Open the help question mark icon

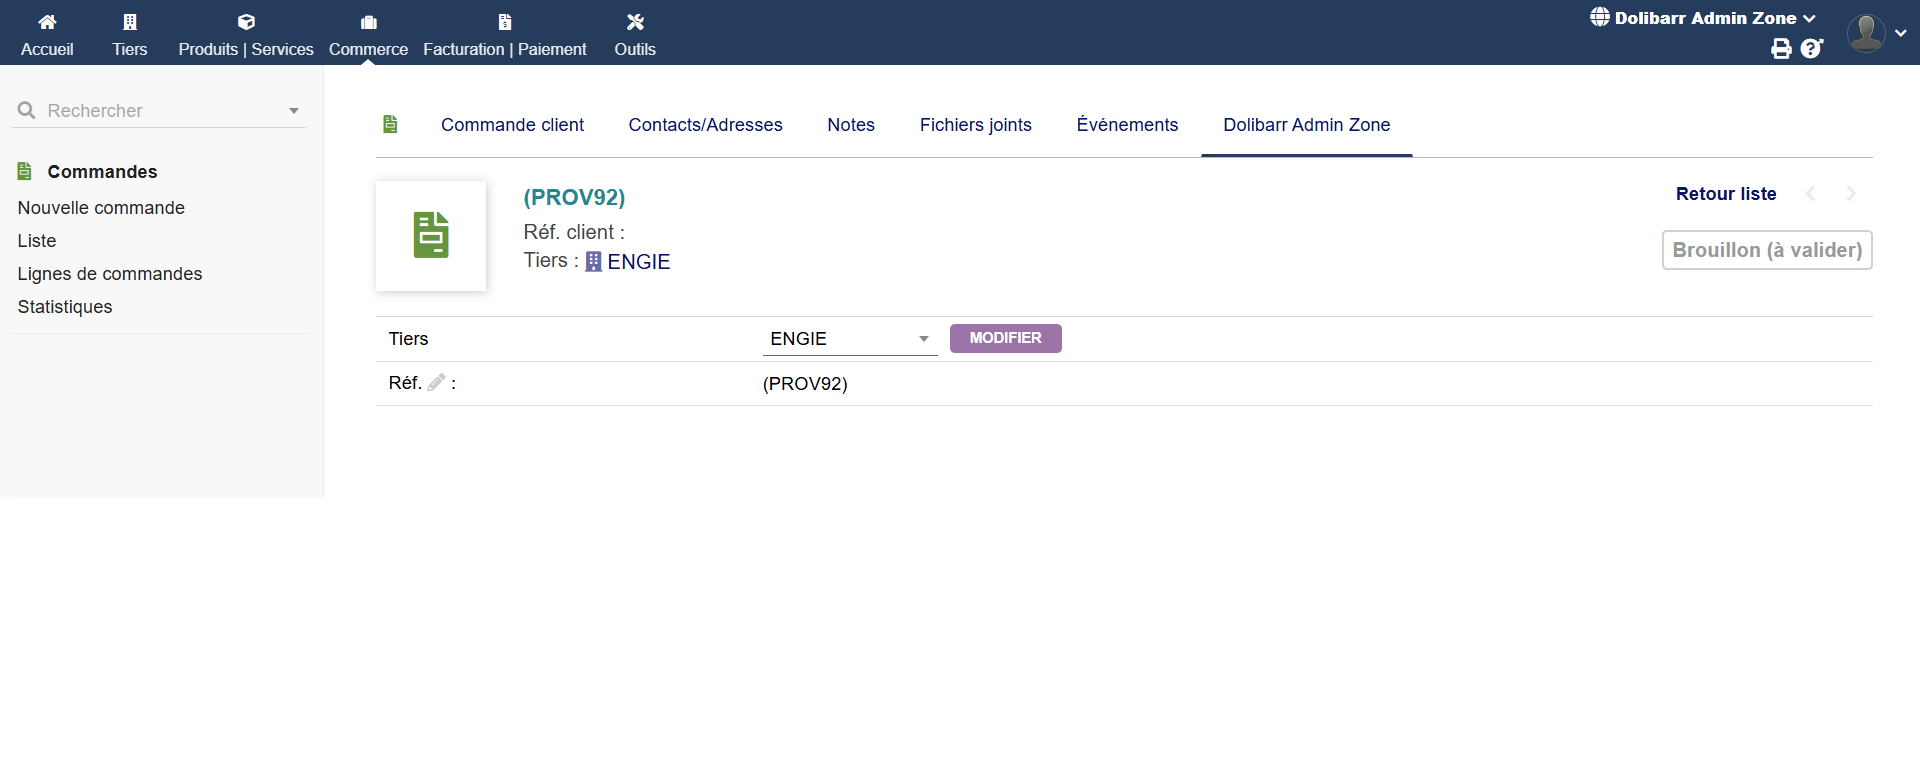pos(1811,49)
